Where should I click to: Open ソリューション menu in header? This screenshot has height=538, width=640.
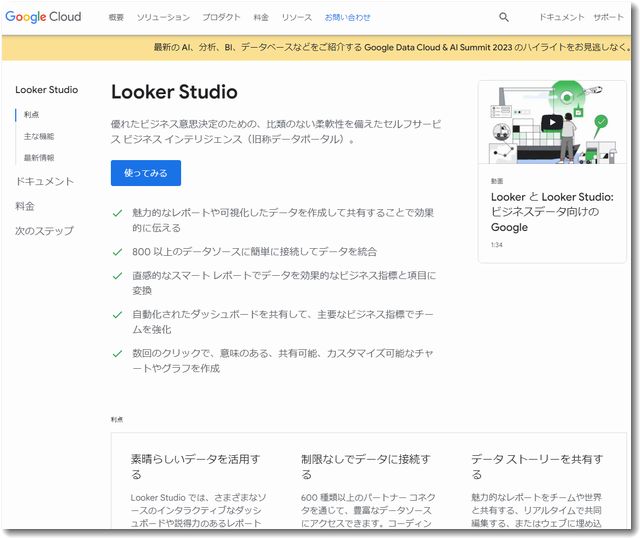click(163, 18)
